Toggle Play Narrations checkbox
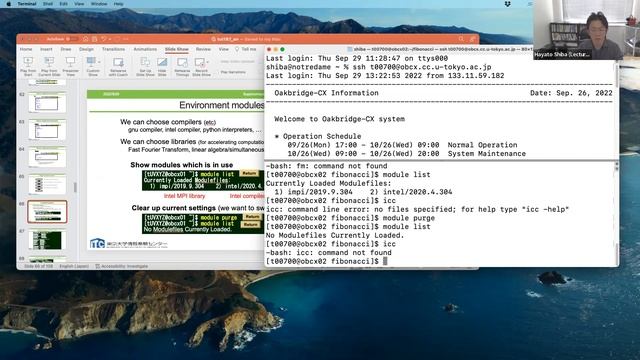This screenshot has height=360, width=640. click(233, 72)
